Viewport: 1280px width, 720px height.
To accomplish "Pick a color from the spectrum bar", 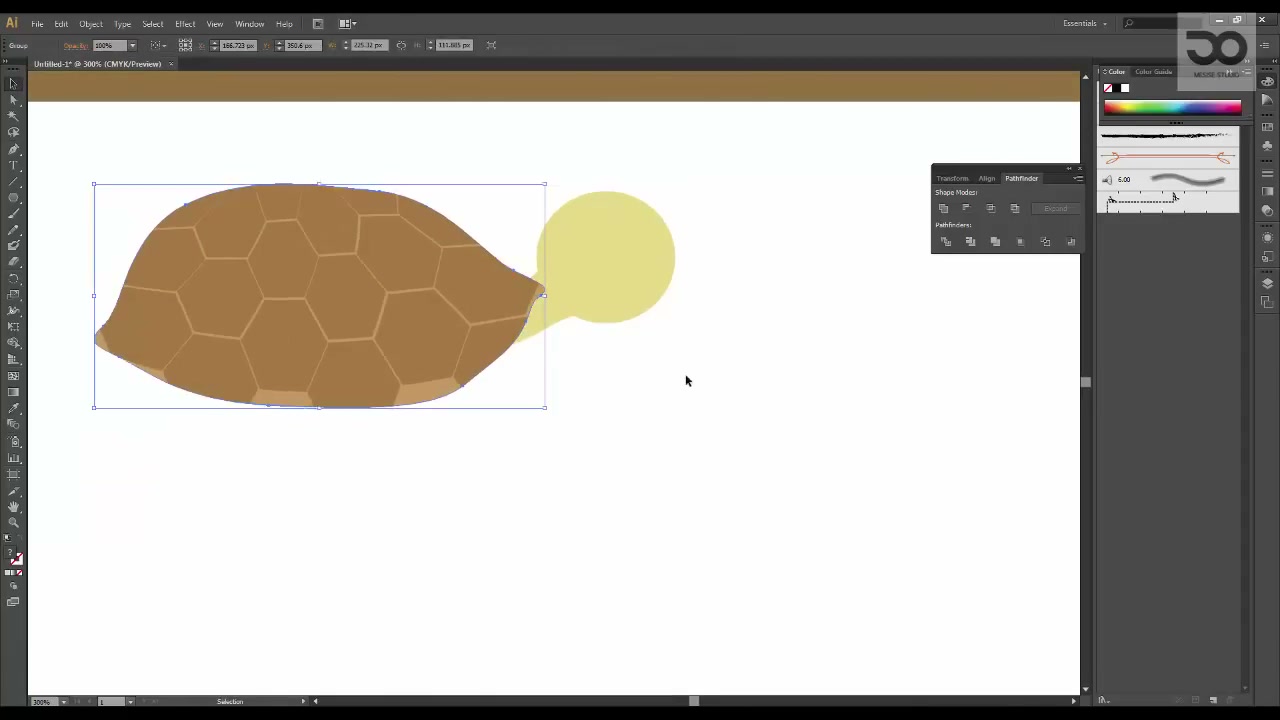I will click(x=1173, y=107).
